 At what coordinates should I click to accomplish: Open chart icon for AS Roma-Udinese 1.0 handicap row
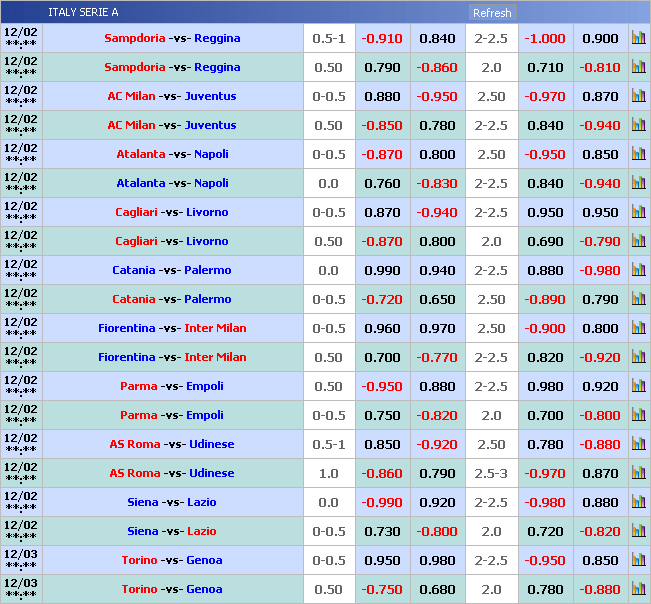click(638, 473)
